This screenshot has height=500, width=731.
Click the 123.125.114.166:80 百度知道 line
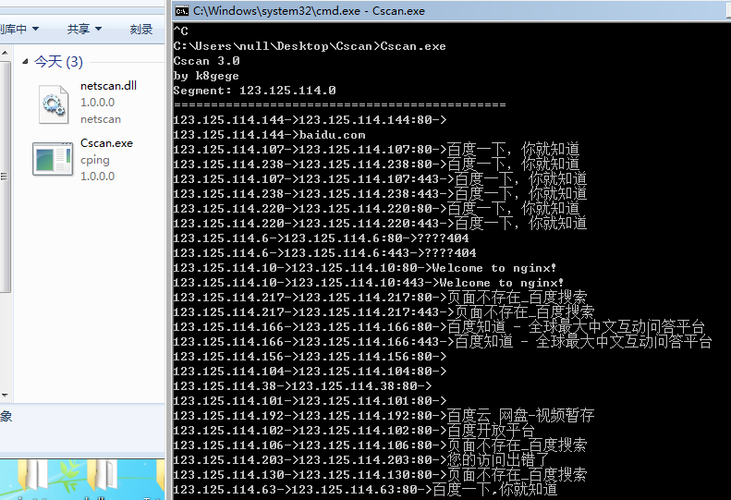pyautogui.click(x=439, y=327)
